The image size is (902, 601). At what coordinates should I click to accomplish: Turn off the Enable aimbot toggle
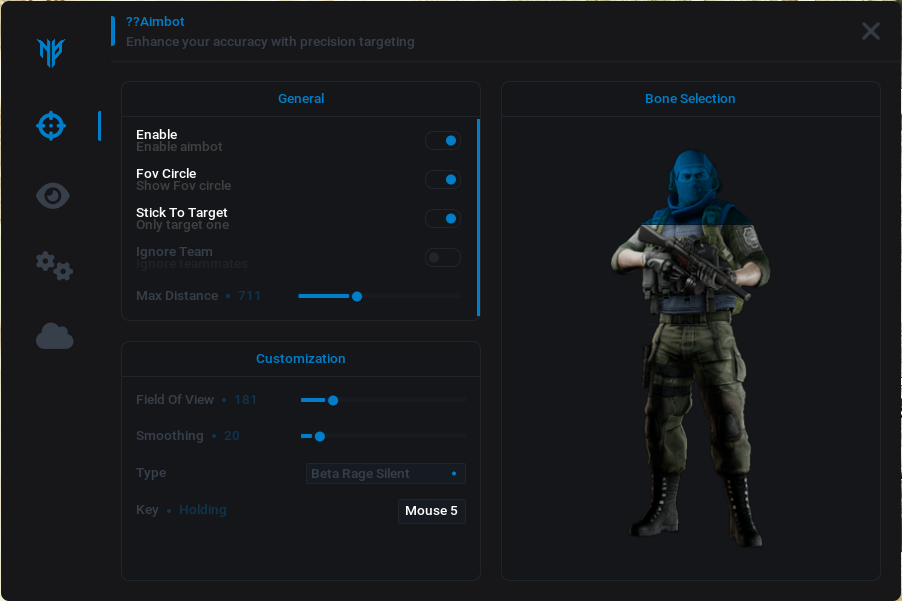tap(443, 141)
